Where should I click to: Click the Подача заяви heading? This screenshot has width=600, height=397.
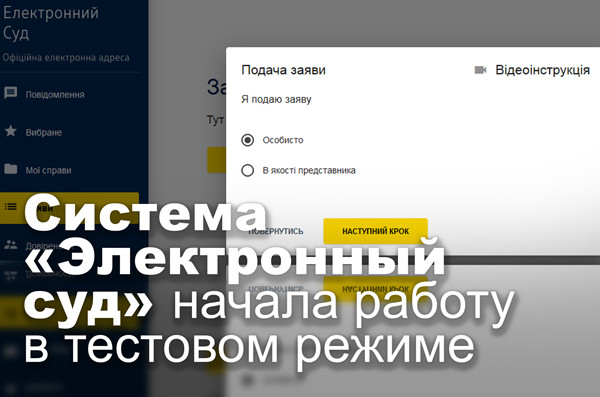coord(284,70)
